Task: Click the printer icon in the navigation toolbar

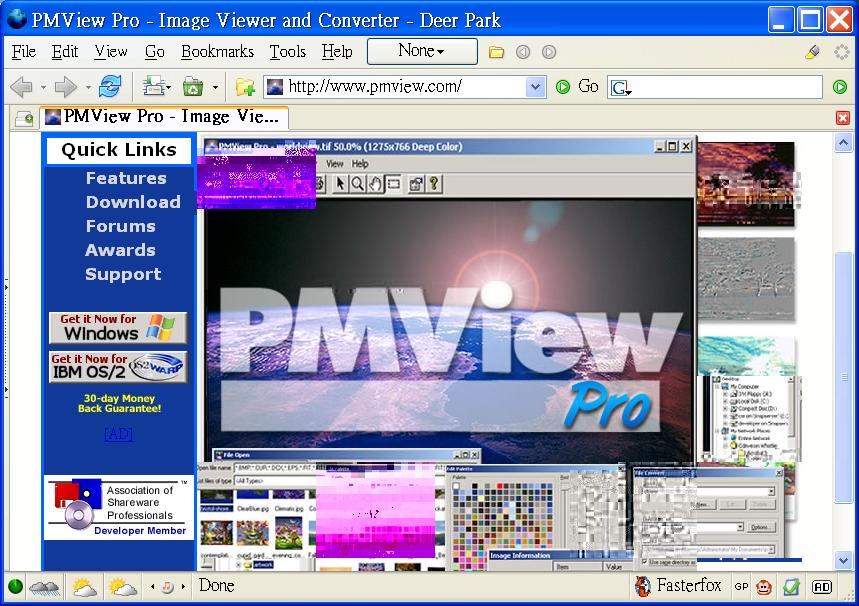Action: [155, 87]
